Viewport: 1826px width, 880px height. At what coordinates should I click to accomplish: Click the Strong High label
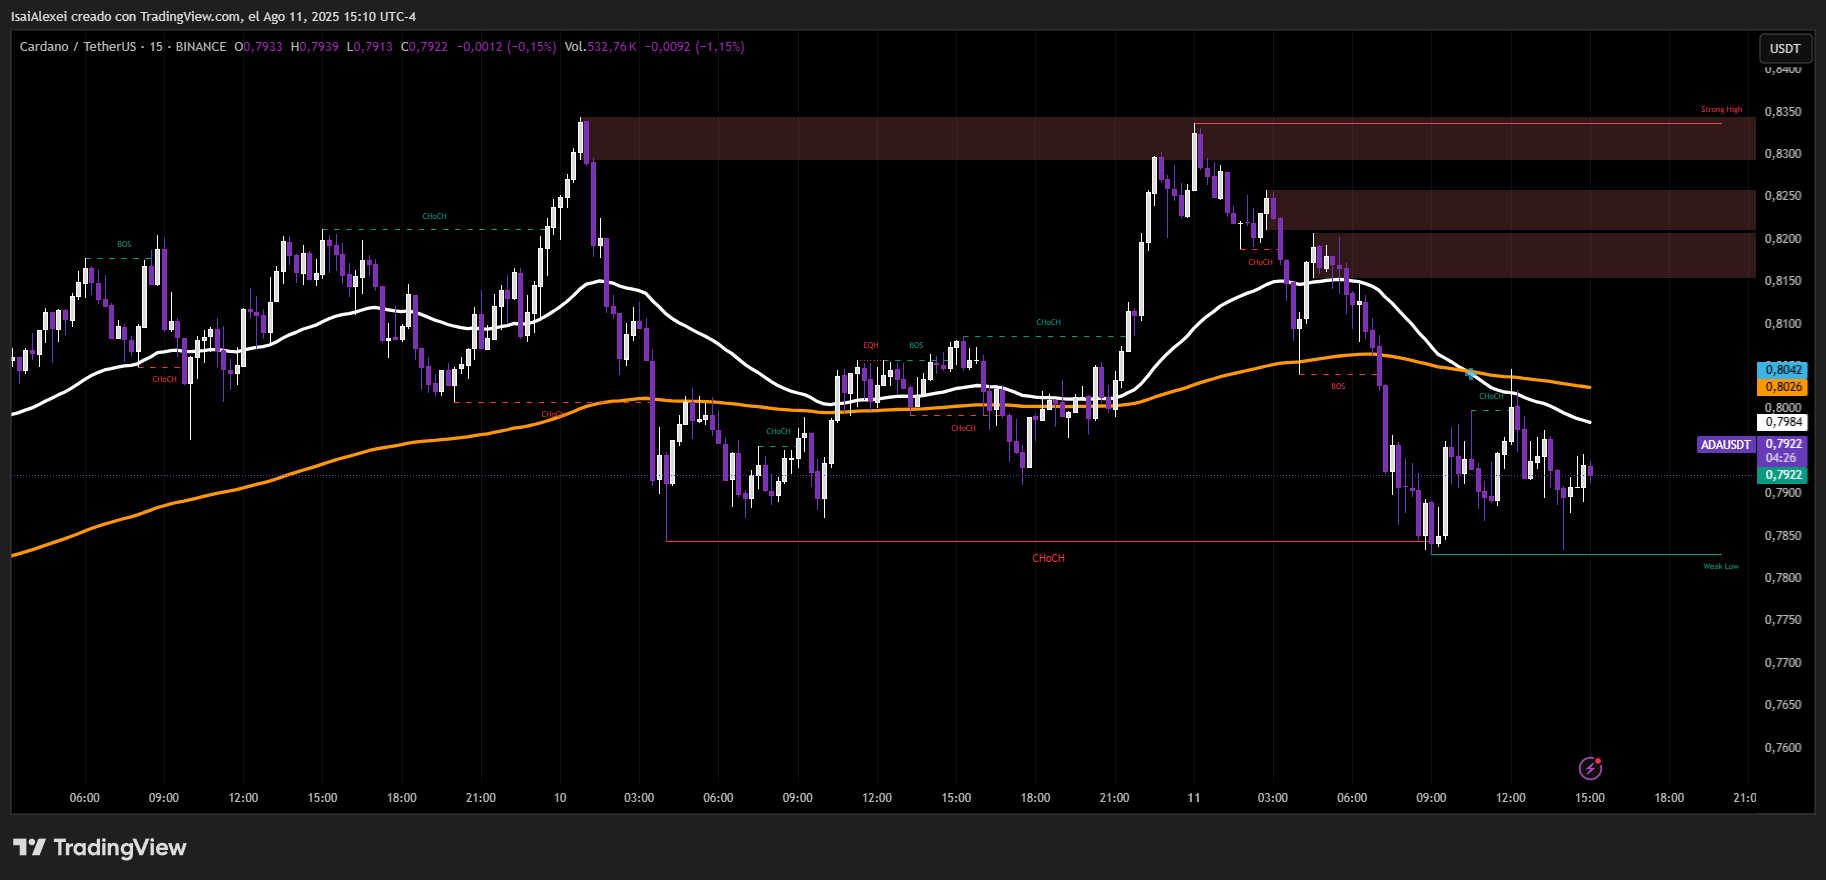[x=1721, y=109]
